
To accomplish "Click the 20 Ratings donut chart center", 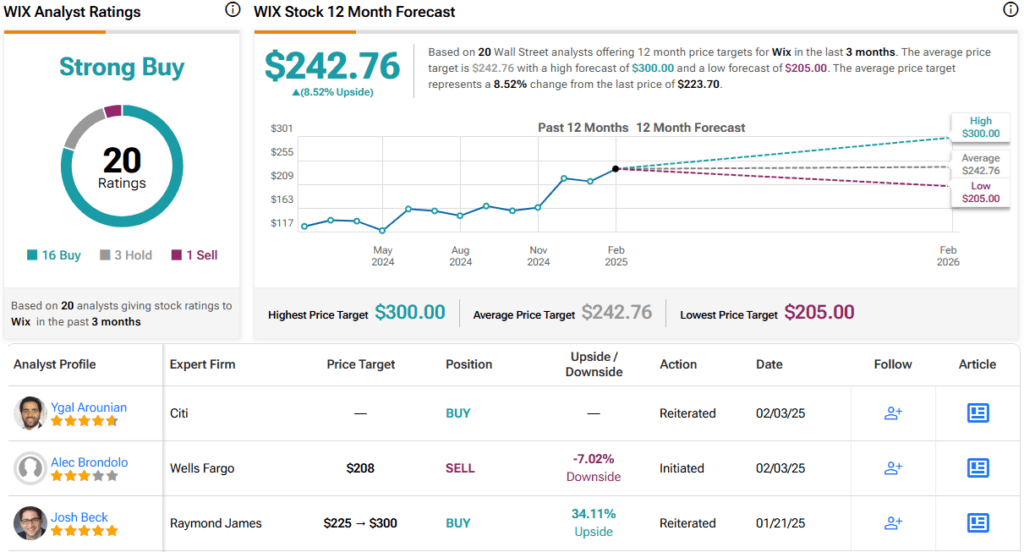I will pos(122,167).
